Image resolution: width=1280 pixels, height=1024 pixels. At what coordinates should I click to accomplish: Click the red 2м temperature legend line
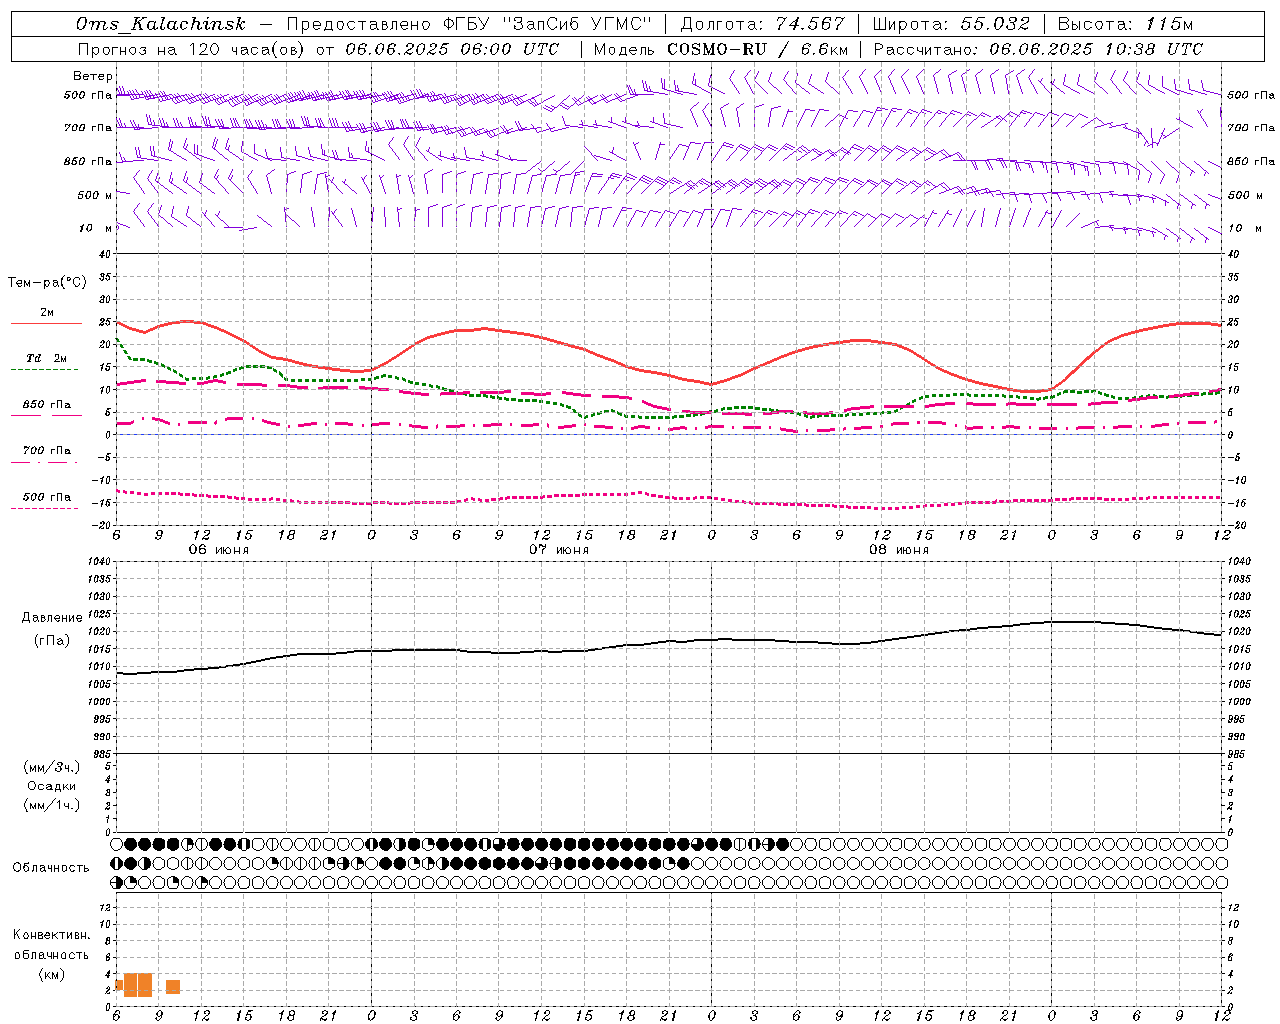coord(46,324)
